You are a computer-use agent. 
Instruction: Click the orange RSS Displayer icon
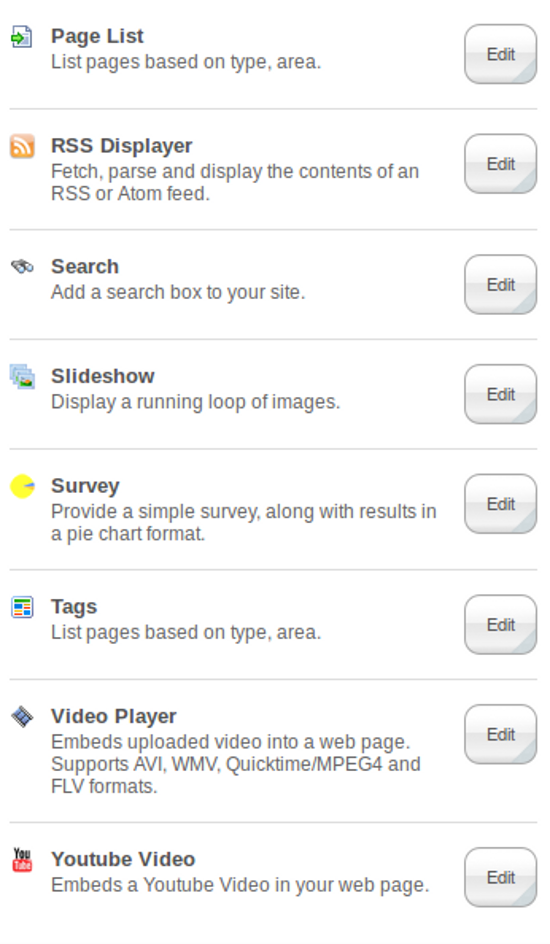coord(22,146)
